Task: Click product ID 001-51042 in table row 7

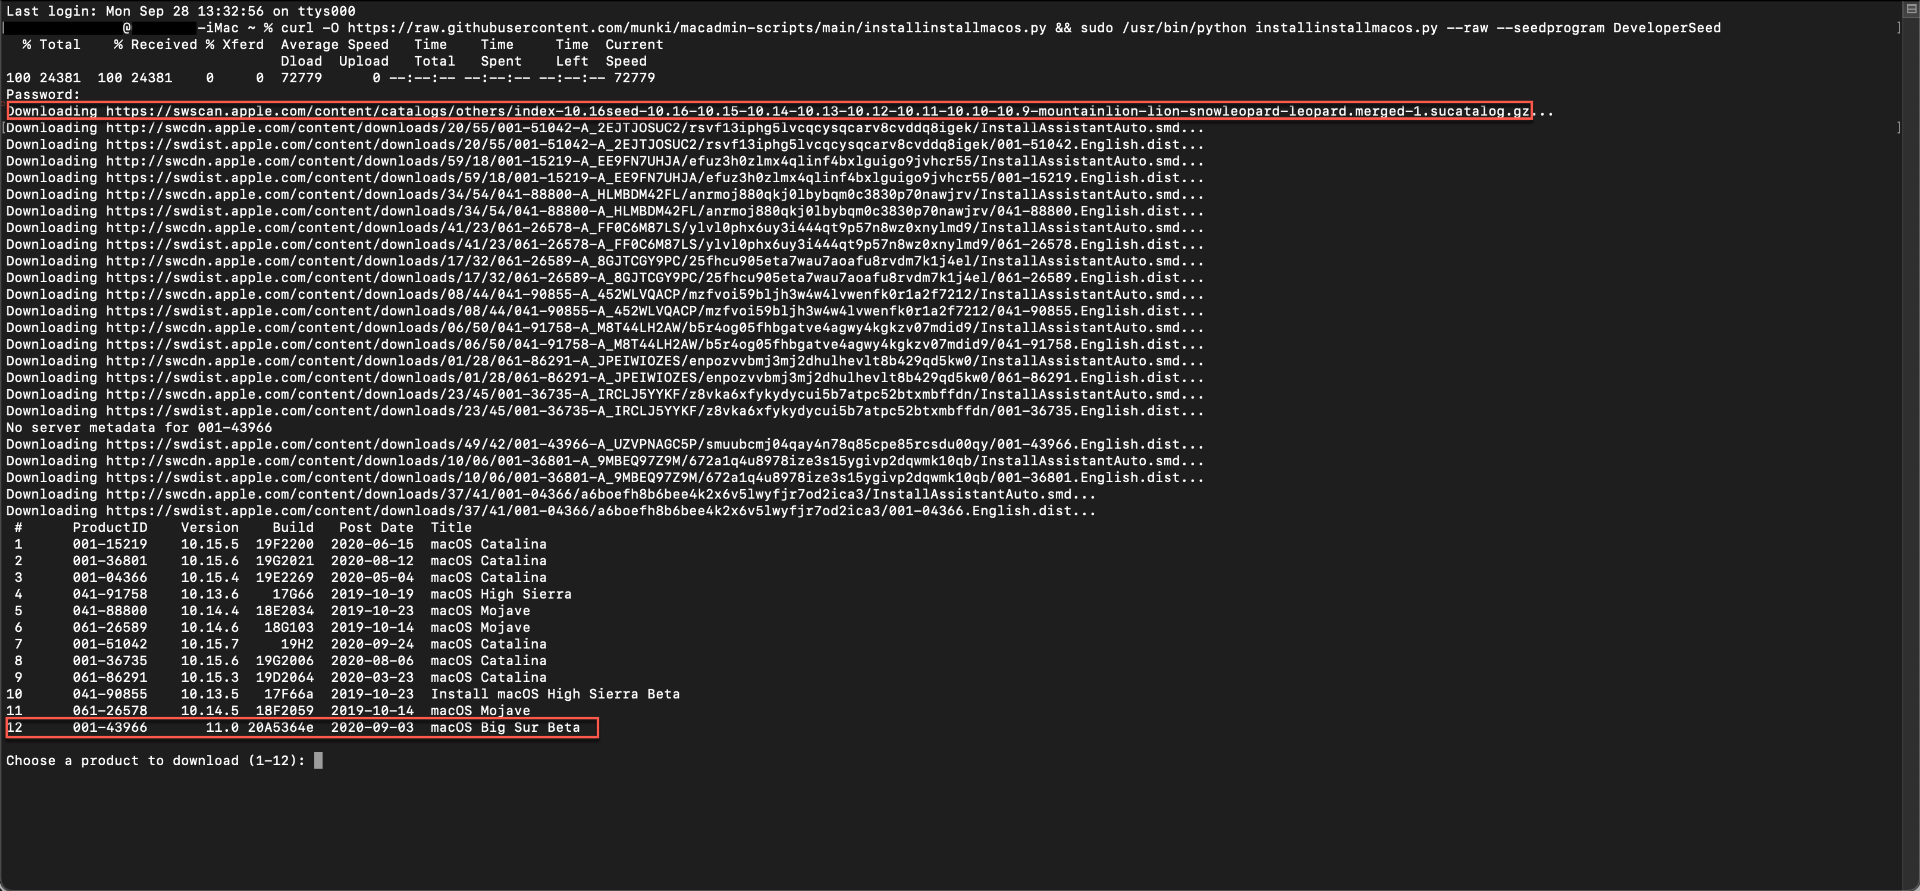Action: [110, 645]
